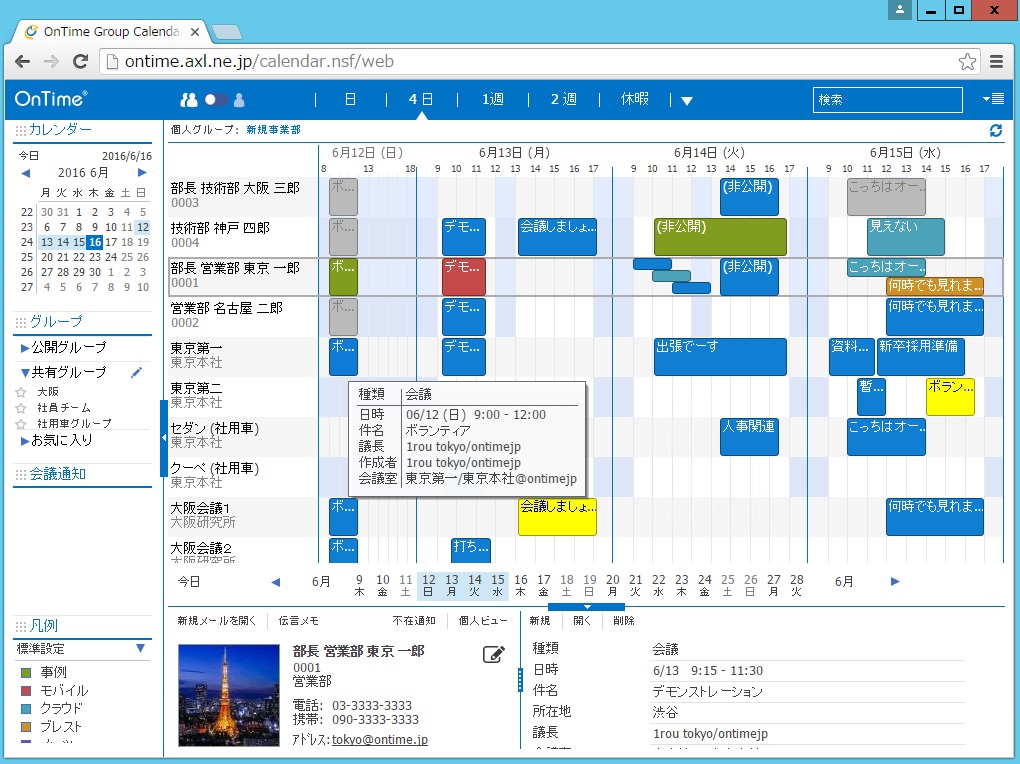Screen dimensions: 1020x764
Task: Select date 16 in mini calendar
Action: [x=95, y=242]
